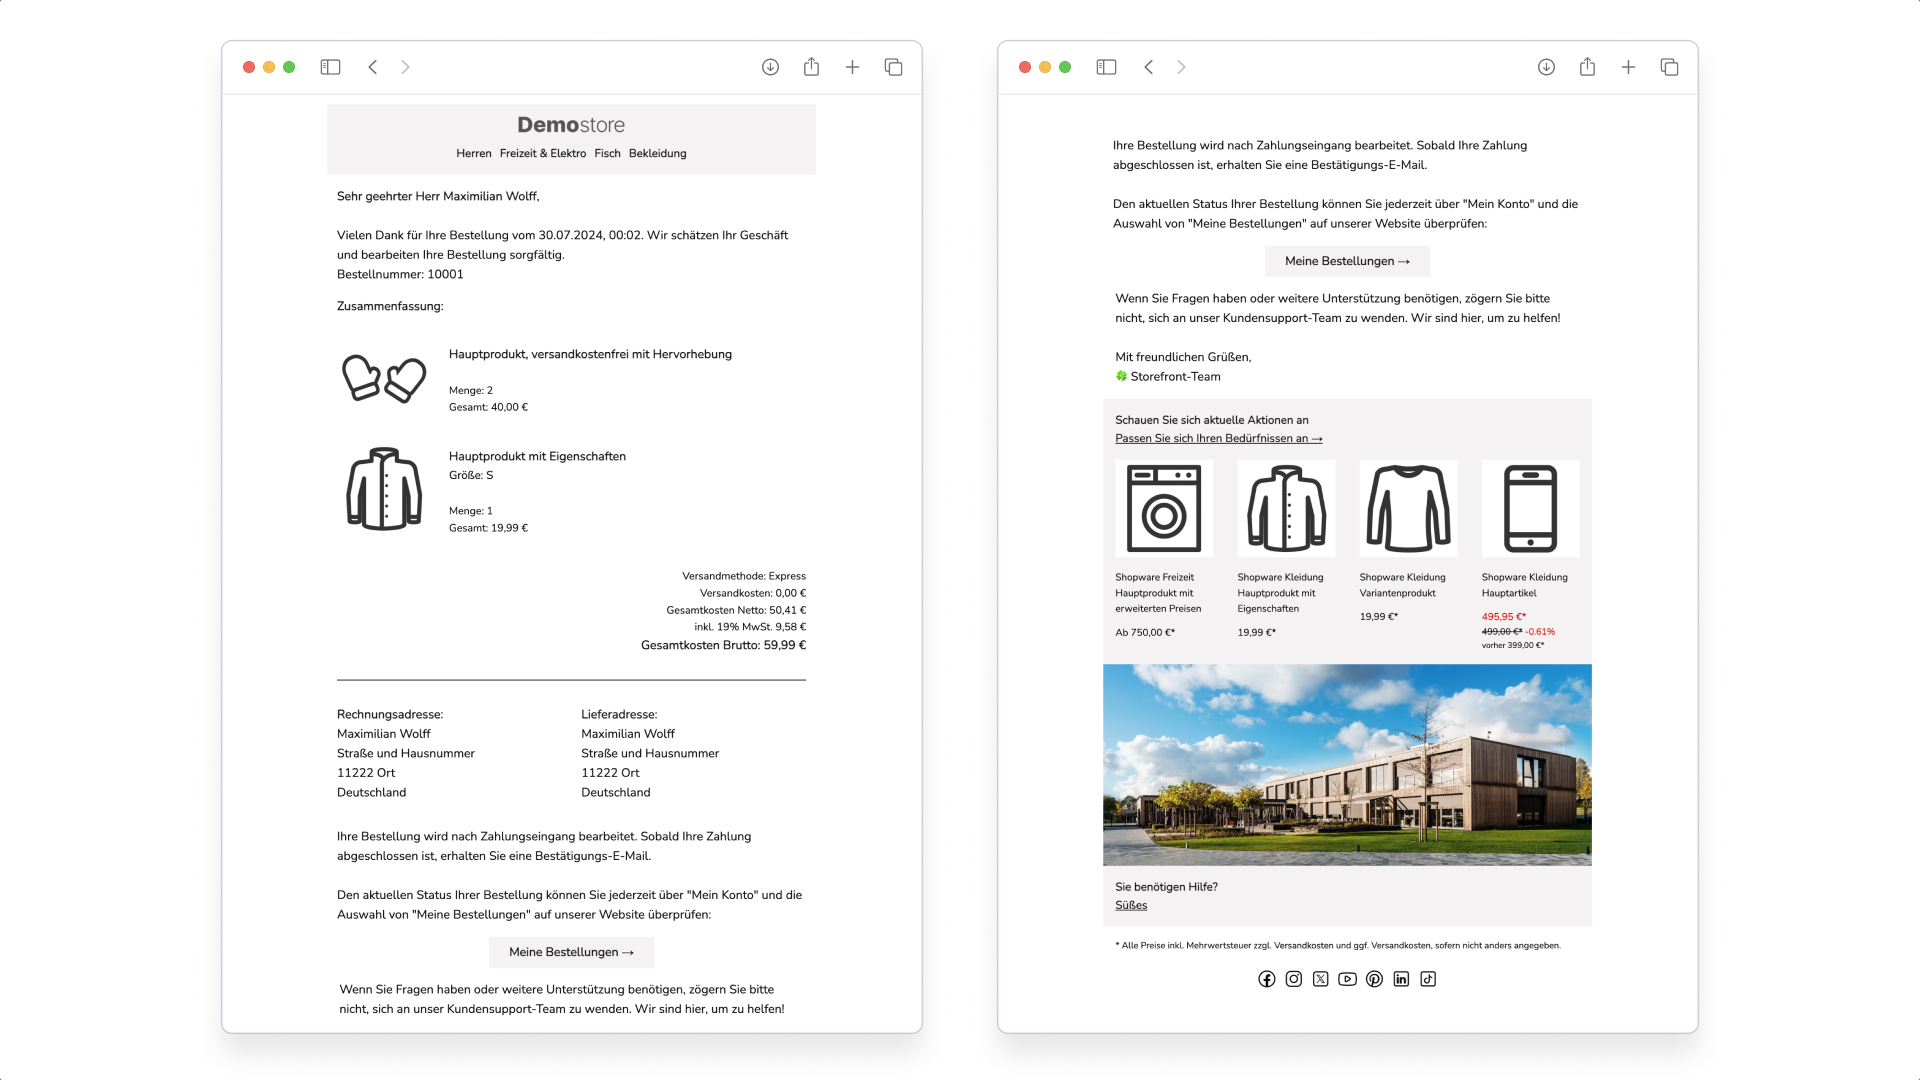Viewport: 1920px width, 1080px height.
Task: Open the YouTube social icon
Action: tap(1348, 979)
